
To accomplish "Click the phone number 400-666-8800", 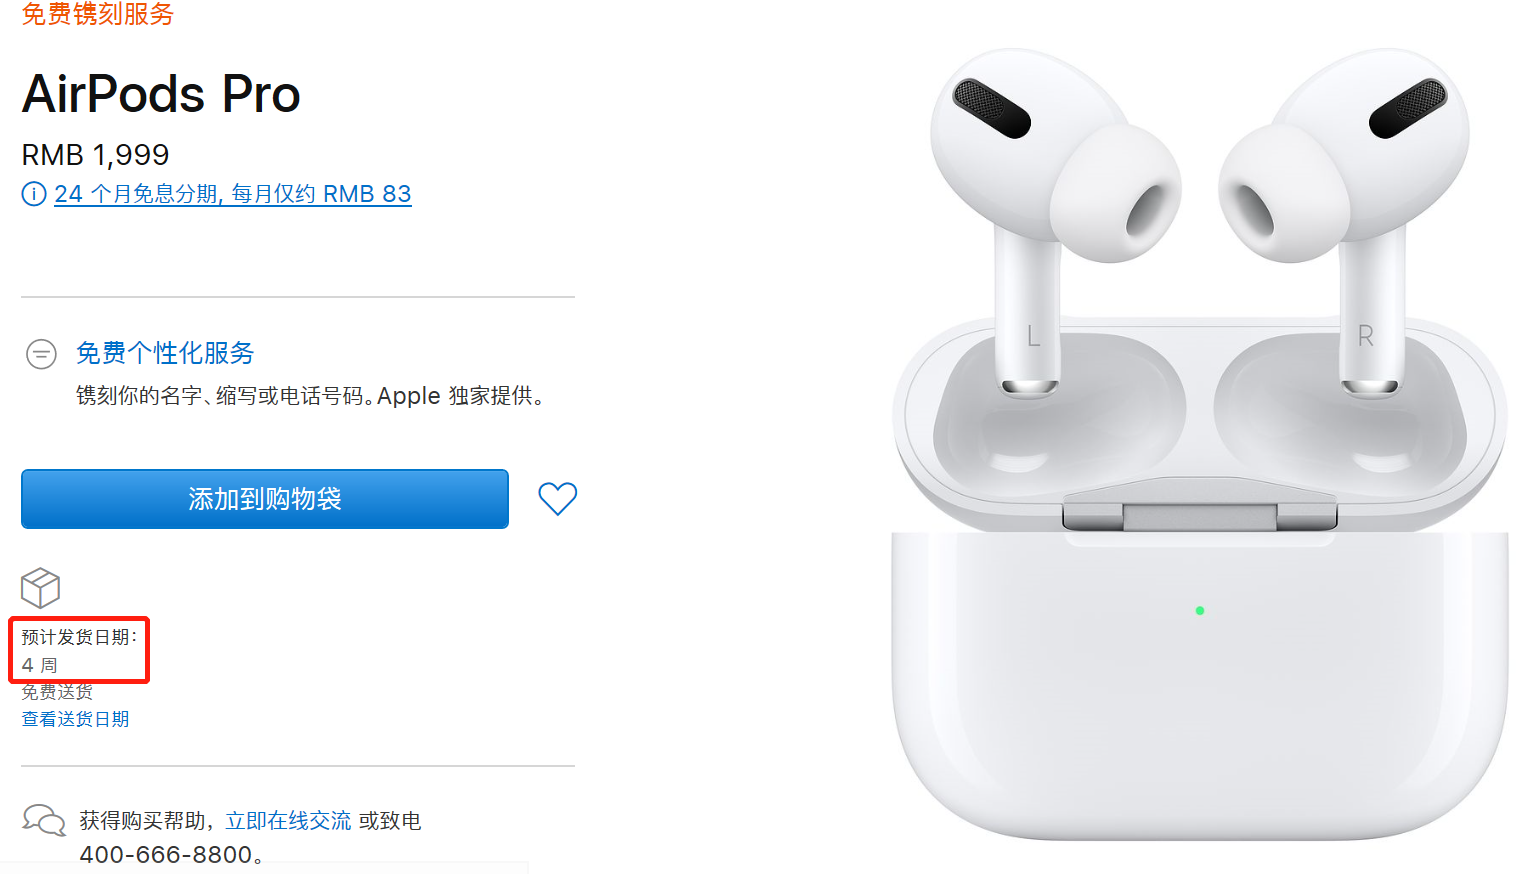I will [x=166, y=855].
